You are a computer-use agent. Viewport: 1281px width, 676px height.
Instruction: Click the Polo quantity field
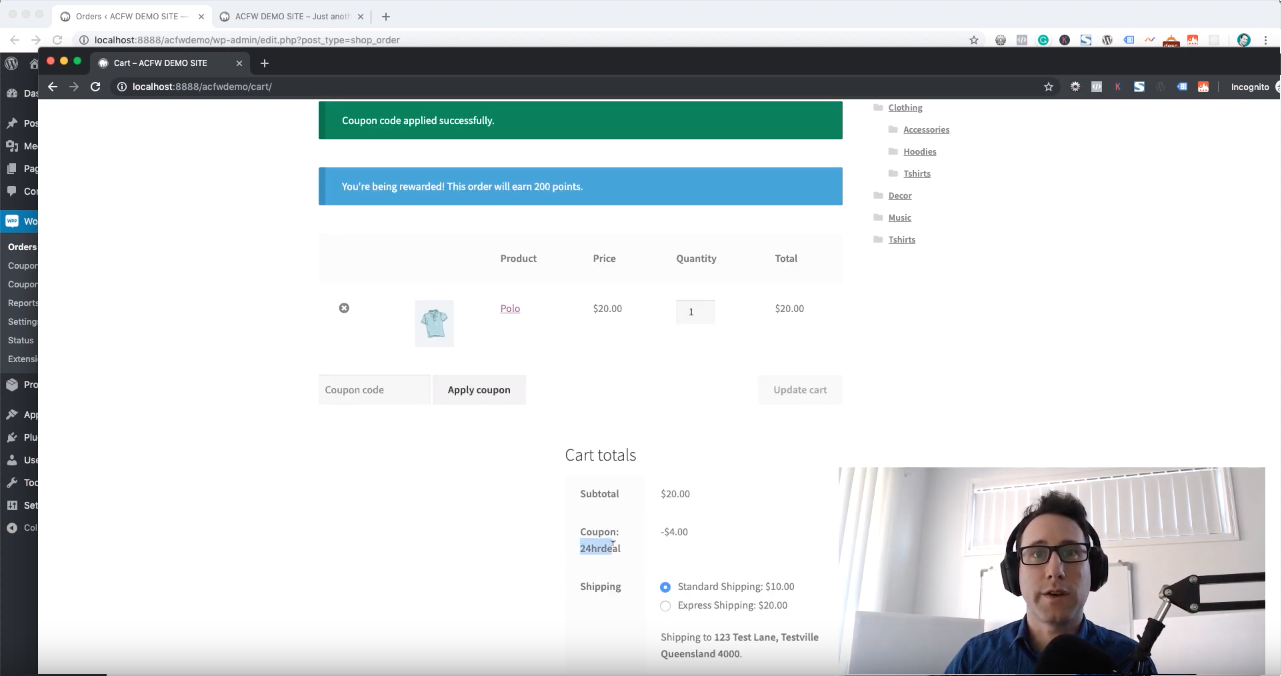pyautogui.click(x=694, y=312)
